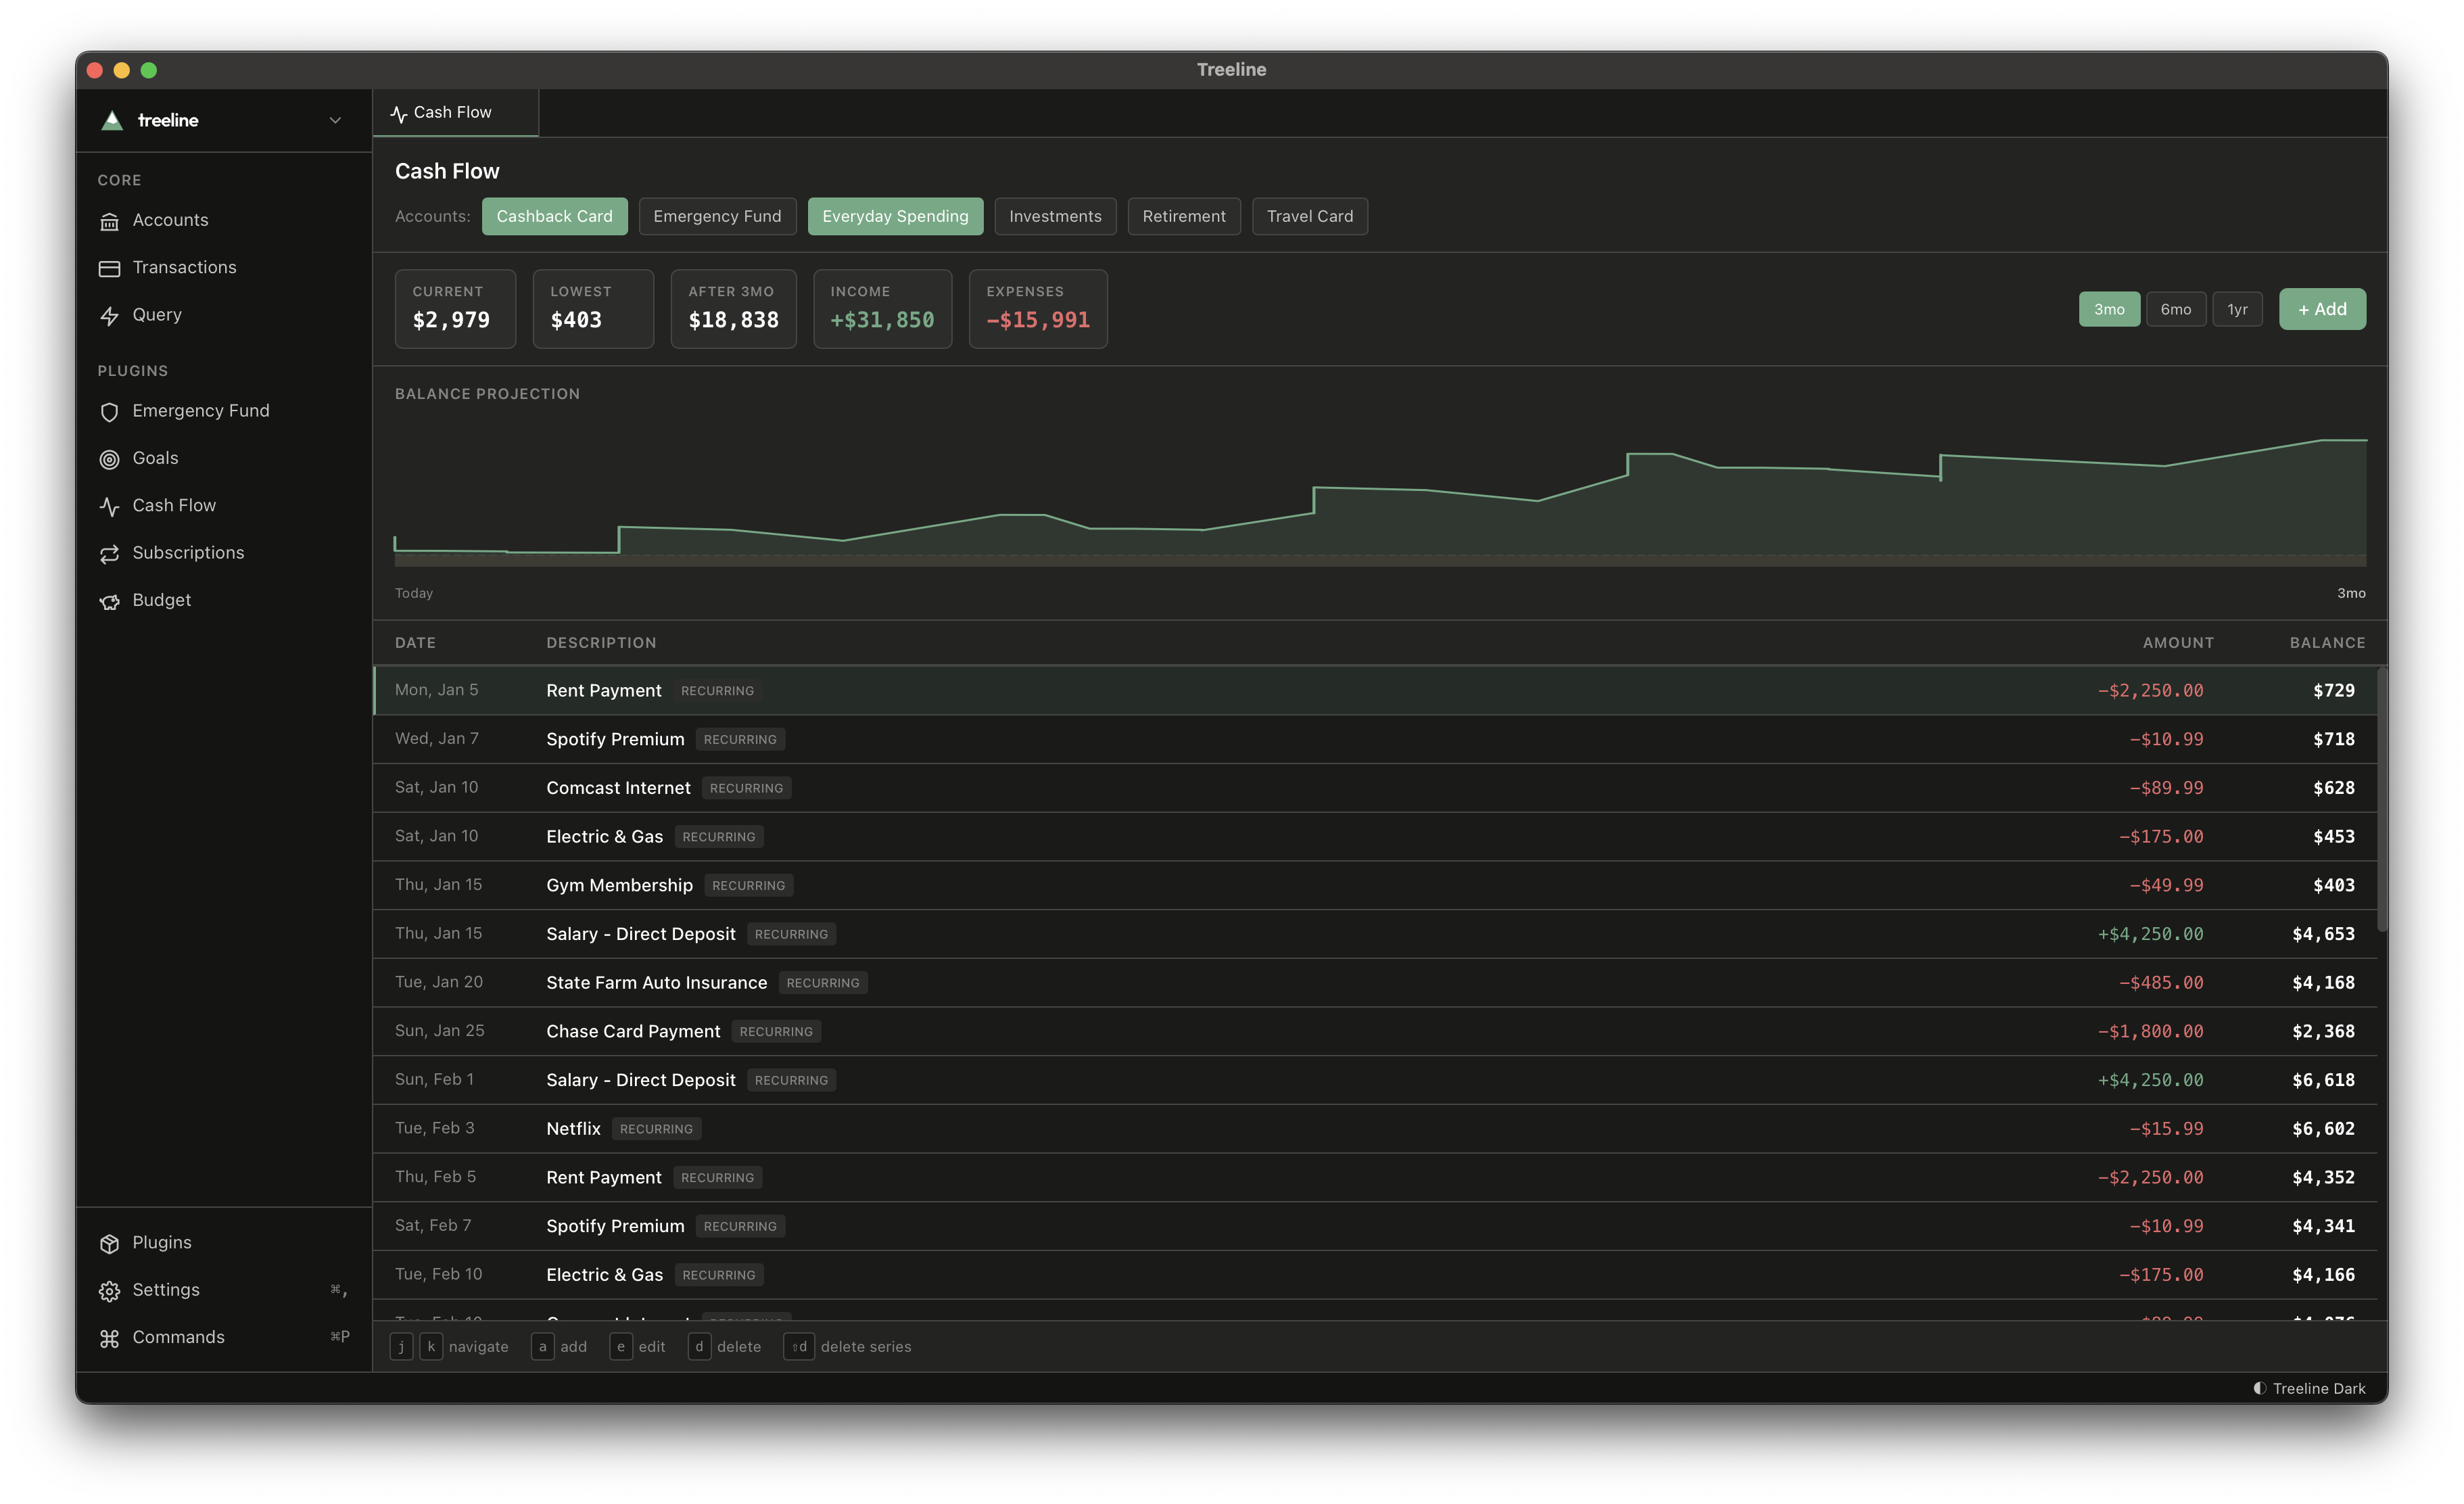Enable the Emergency Fund account filter
Viewport: 2464px width, 1504px height.
(x=717, y=216)
